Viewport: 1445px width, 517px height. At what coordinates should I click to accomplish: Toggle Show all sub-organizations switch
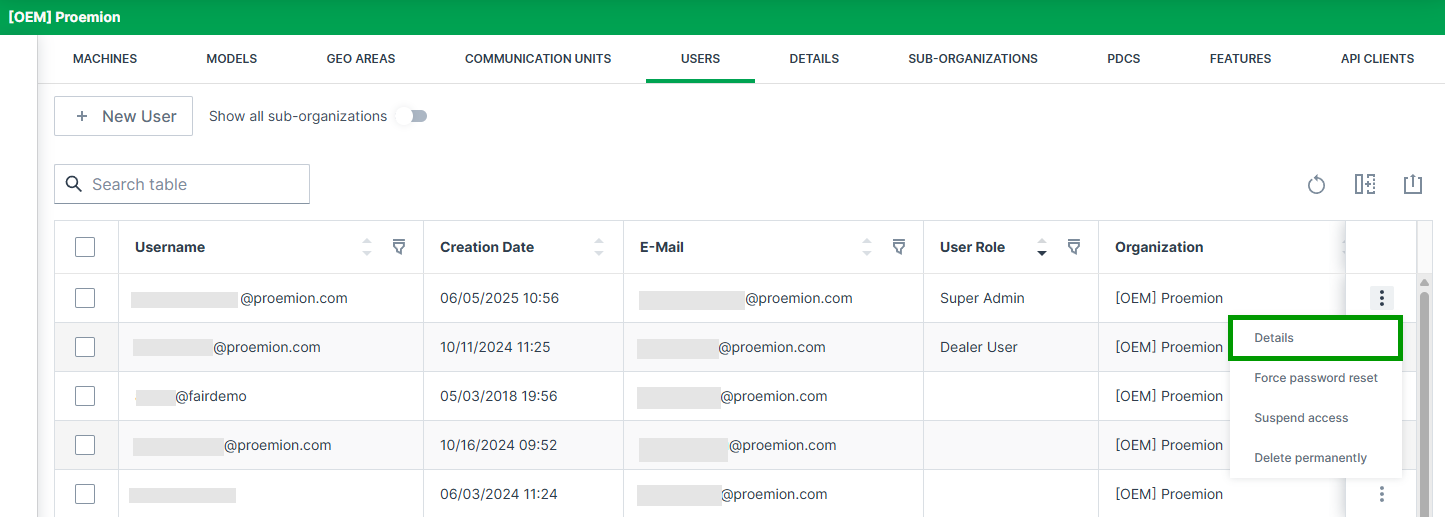412,116
